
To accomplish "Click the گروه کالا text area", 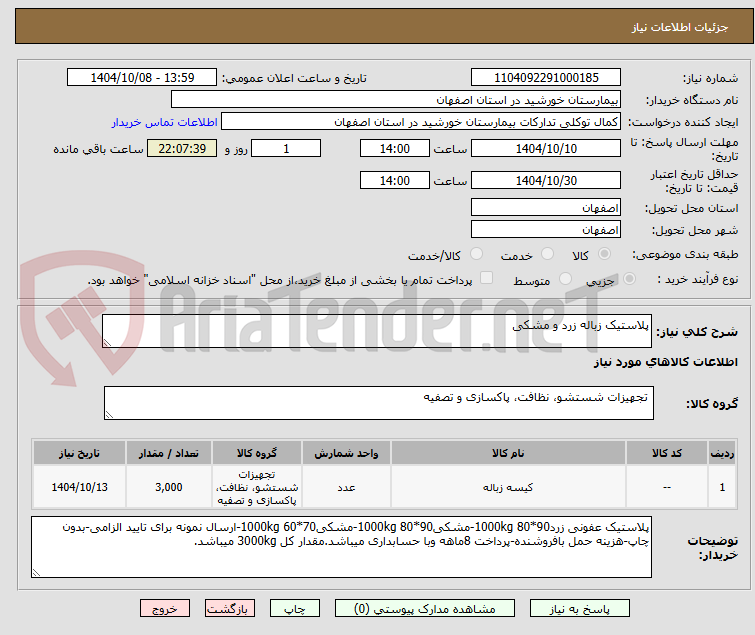I will pos(379,403).
